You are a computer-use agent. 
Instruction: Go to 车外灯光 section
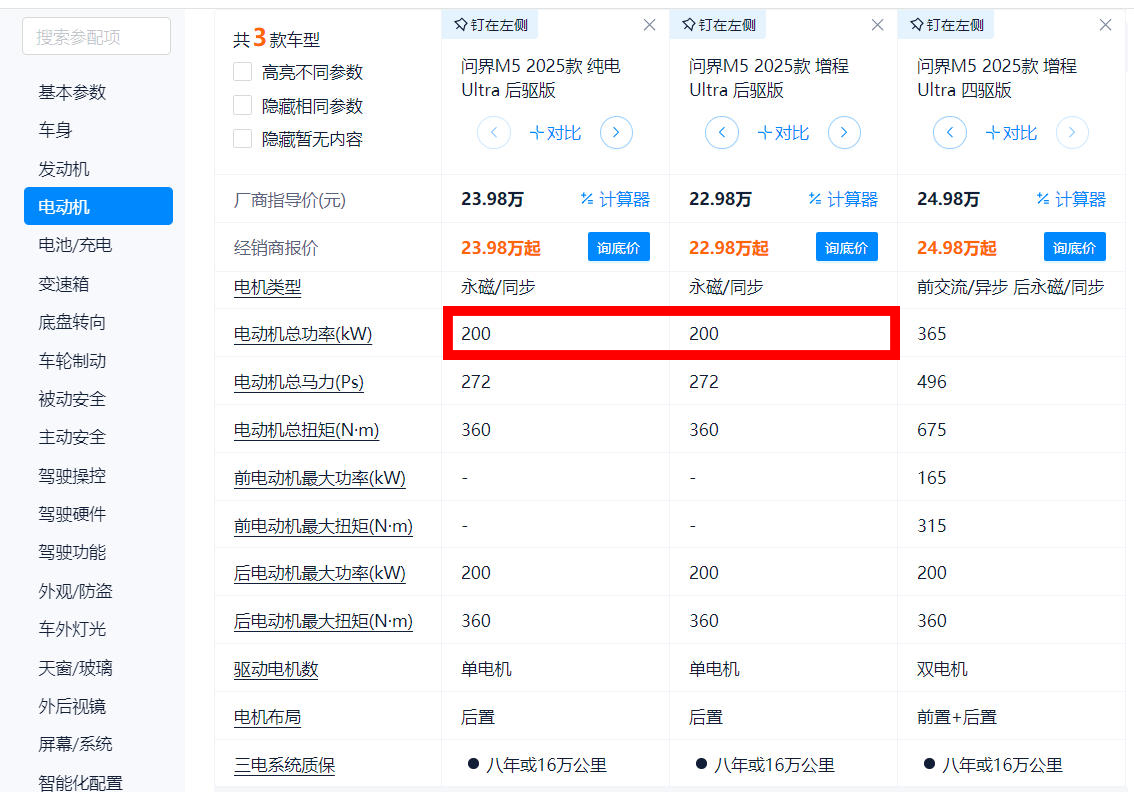pos(72,629)
